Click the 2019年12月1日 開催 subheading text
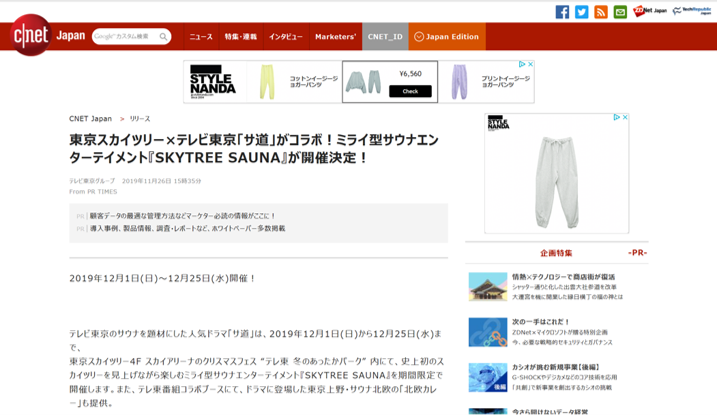The image size is (717, 415). point(162,278)
